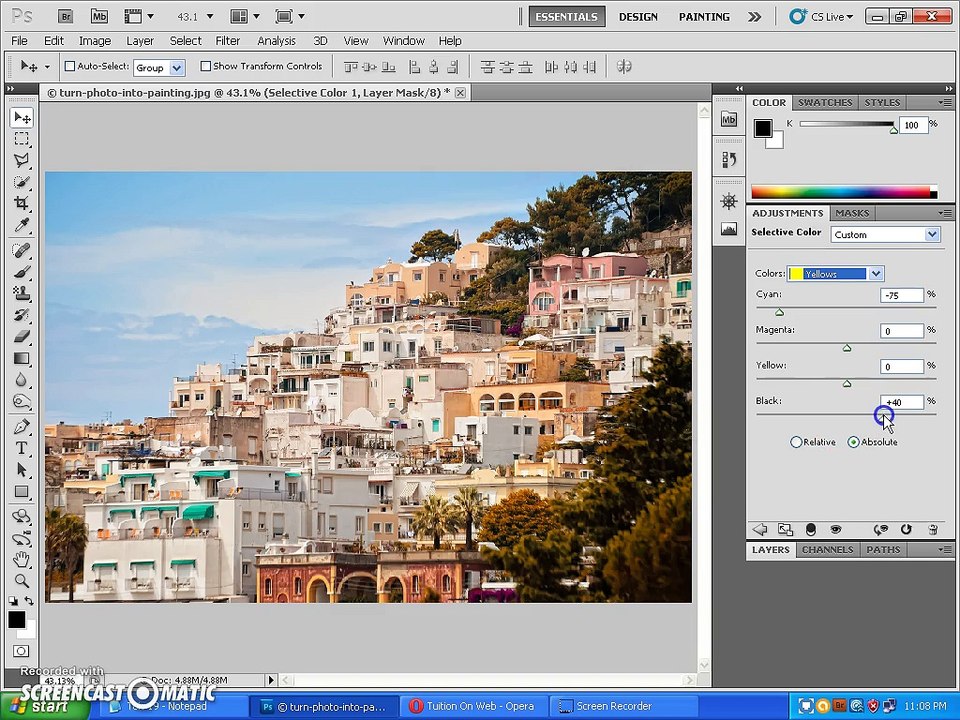Select the Quick Selection tool
The width and height of the screenshot is (960, 720).
[x=21, y=182]
